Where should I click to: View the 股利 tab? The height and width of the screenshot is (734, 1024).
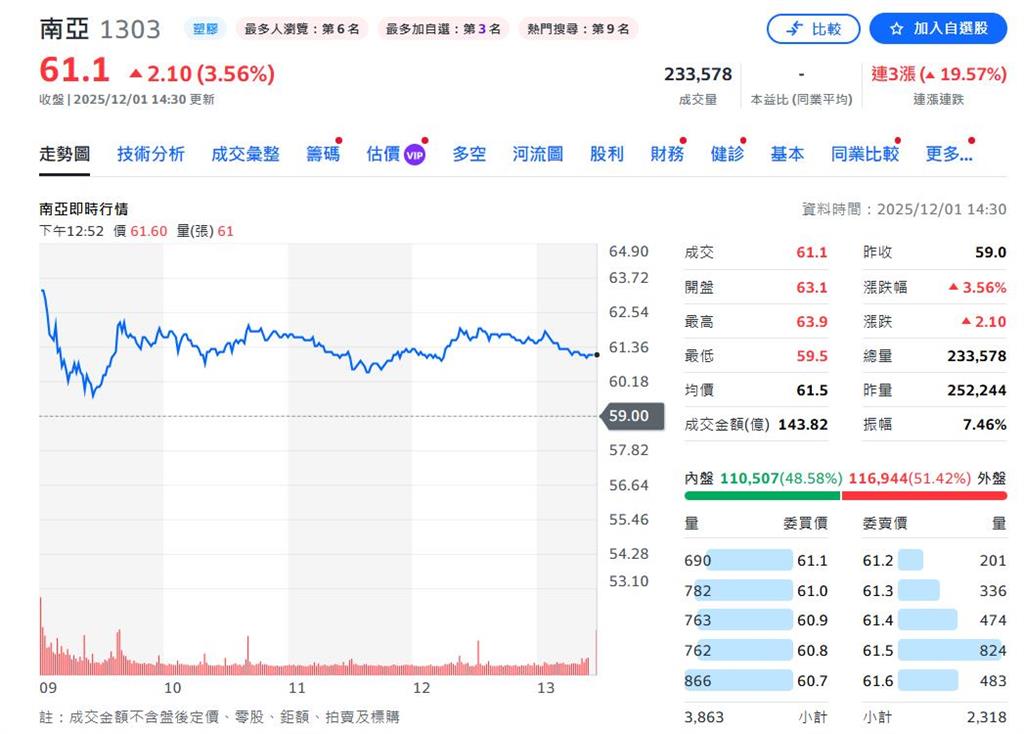tap(606, 154)
